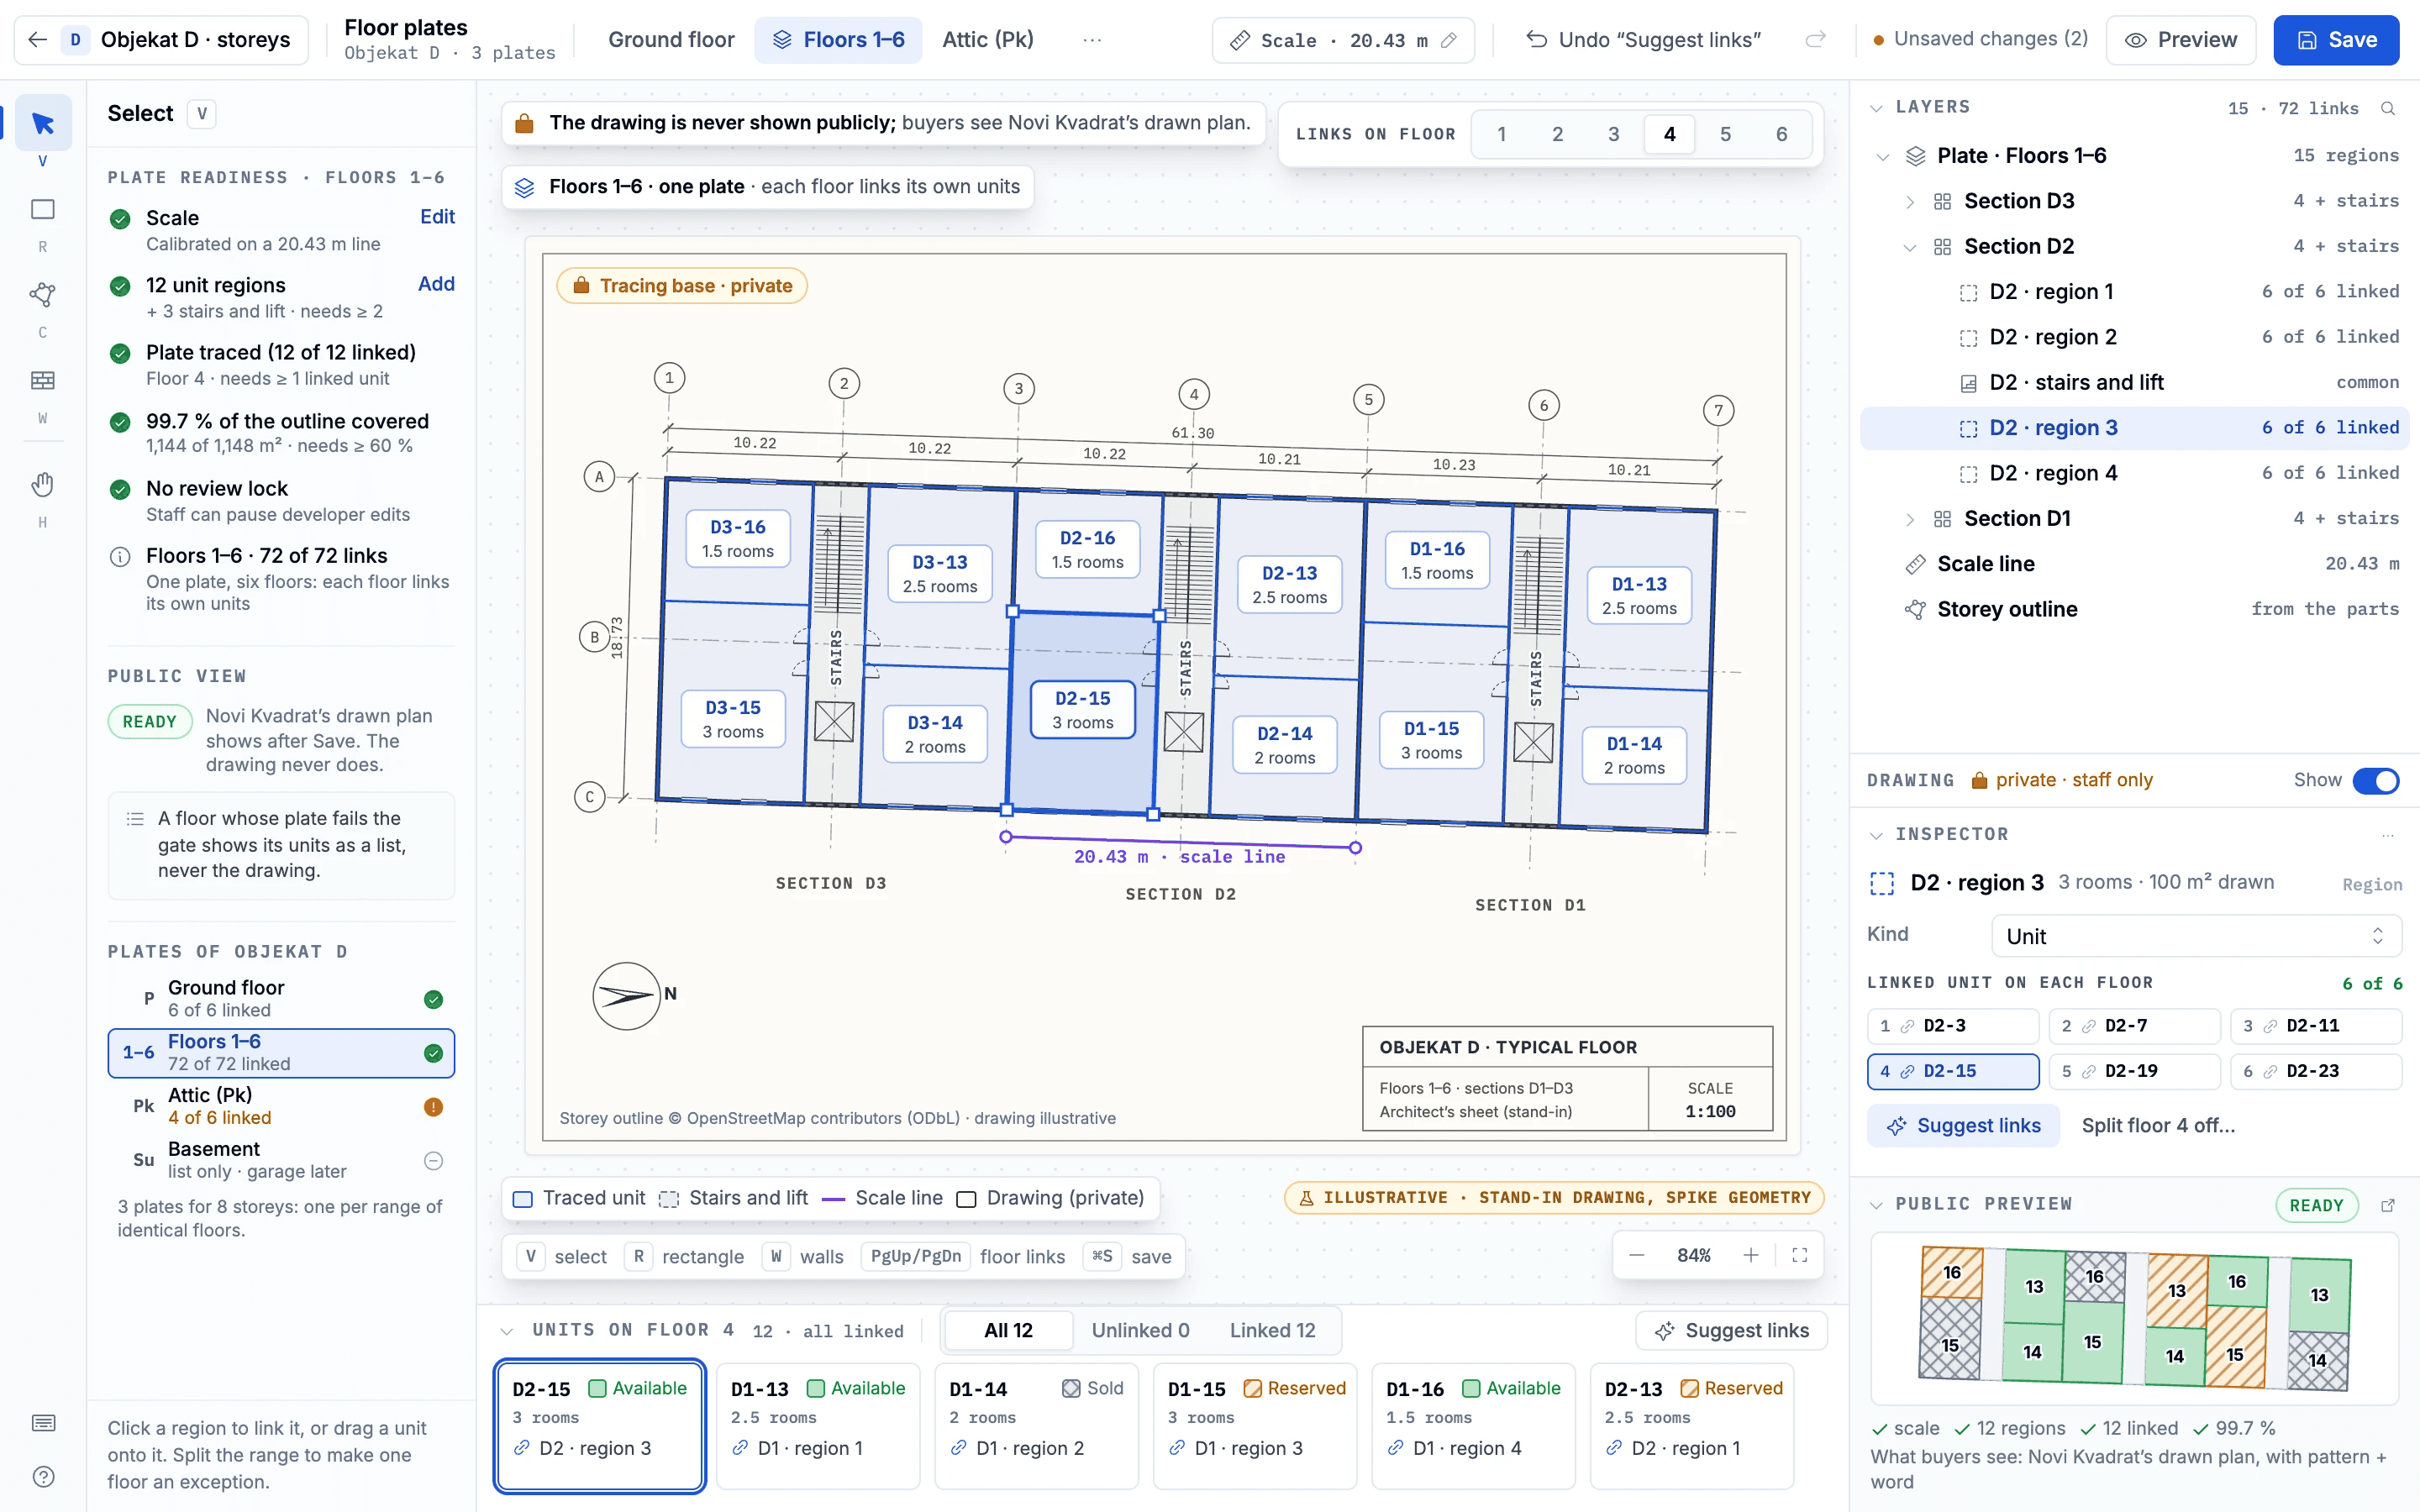
Task: Select floor 2 in Links on floor
Action: coord(1557,134)
